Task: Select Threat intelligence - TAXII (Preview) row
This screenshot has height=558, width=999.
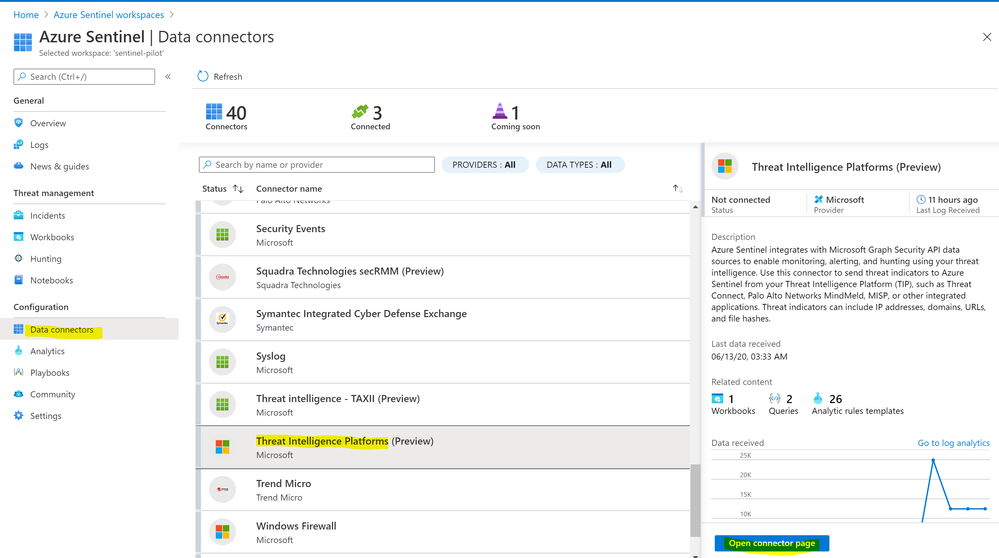Action: tap(443, 404)
